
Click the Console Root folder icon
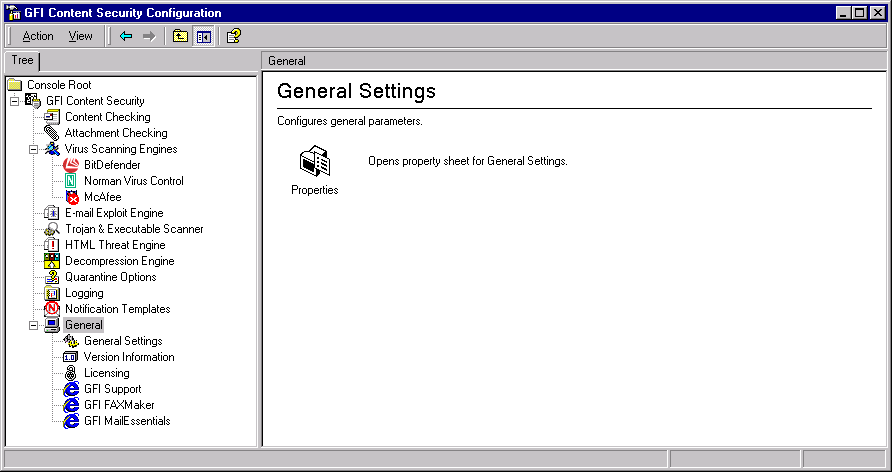click(x=15, y=85)
